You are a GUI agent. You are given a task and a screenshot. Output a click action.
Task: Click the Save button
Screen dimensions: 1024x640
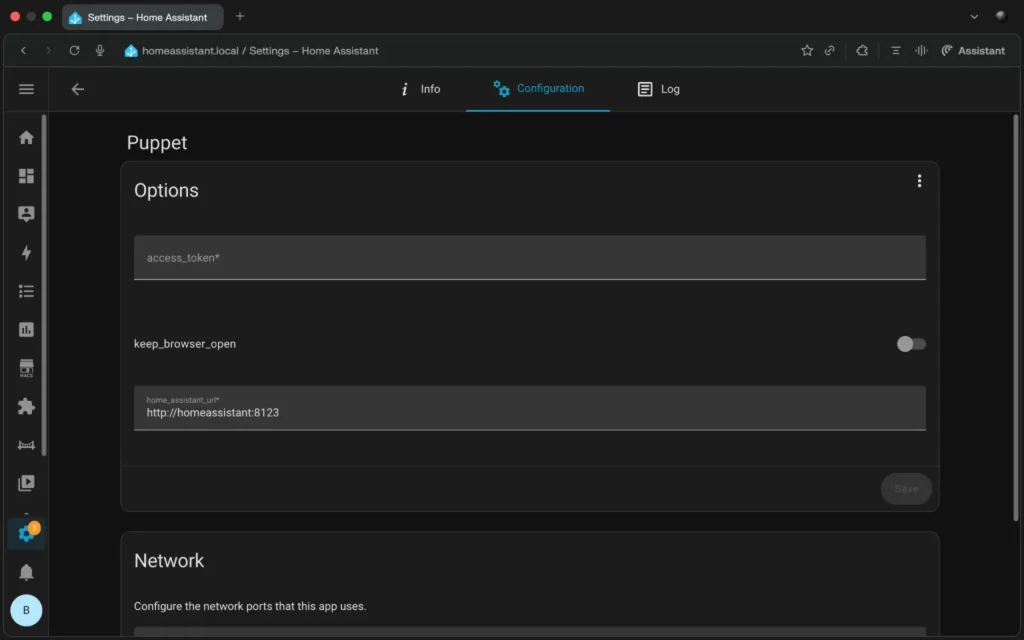coord(906,488)
